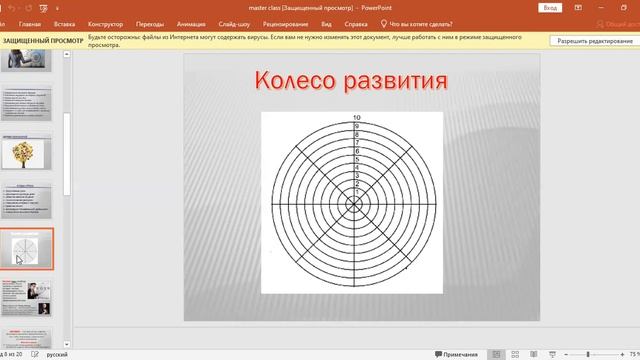Select the last partially visible slide thumbnail with red text
Screen dimensions: 640x360
[x=27, y=338]
